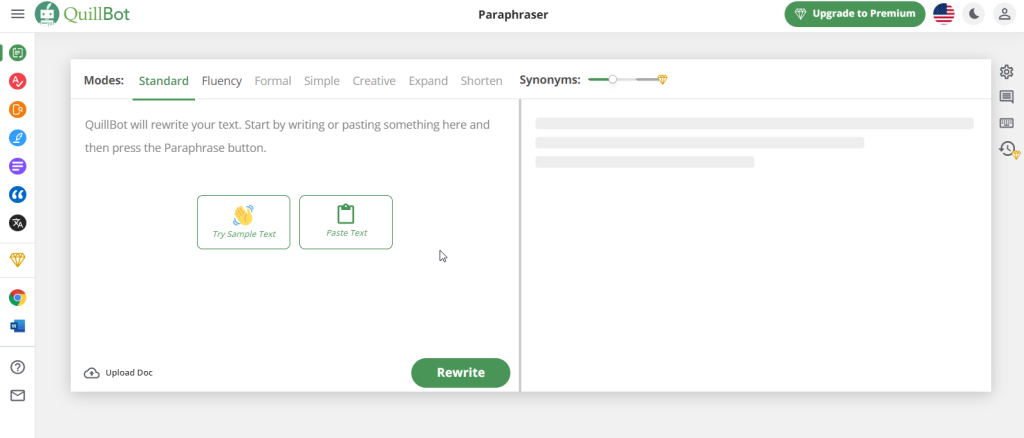Click the Paste Text box
Viewport: 1024px width, 438px height.
pos(346,222)
